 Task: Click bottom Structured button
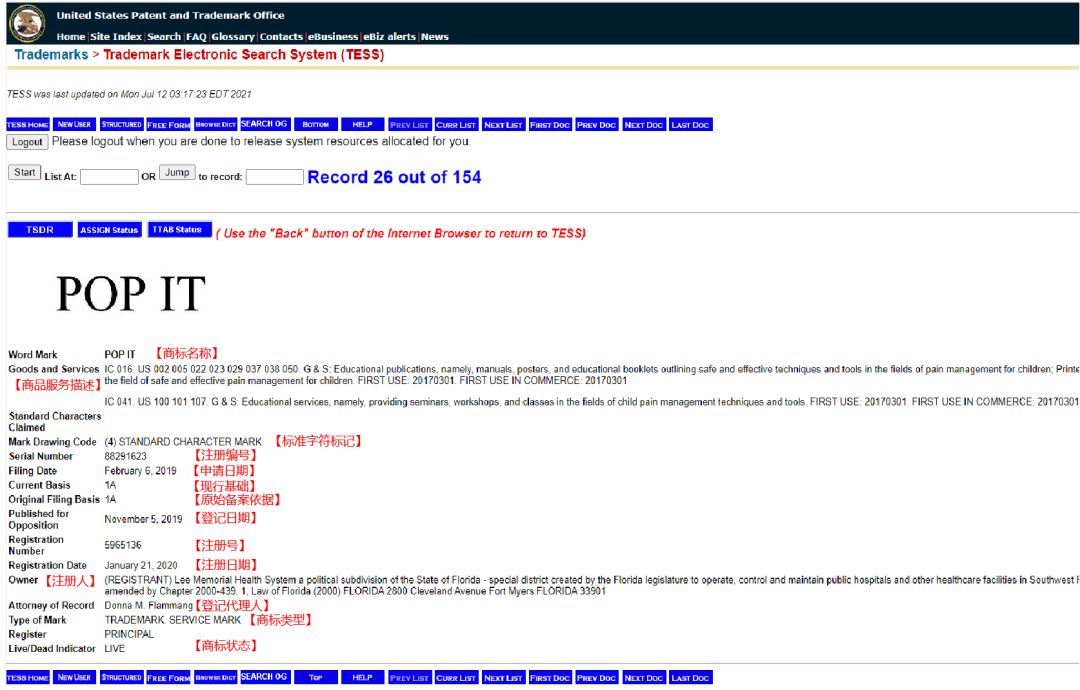(x=121, y=678)
